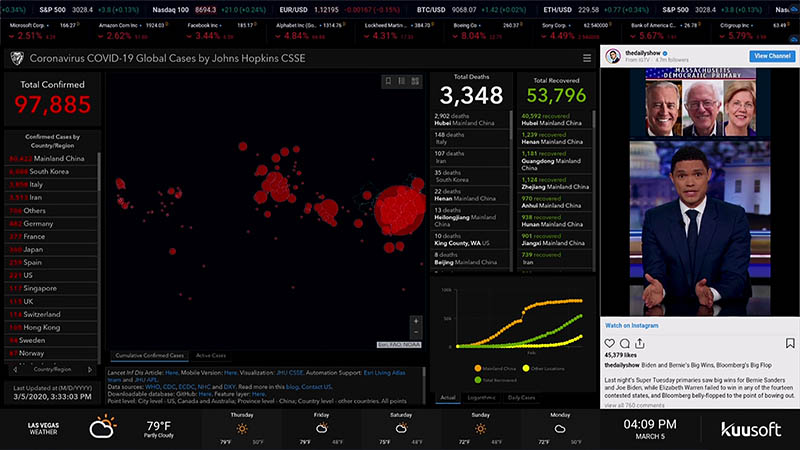
Task: Select Hubei 2,902 deaths entry
Action: click(470, 119)
